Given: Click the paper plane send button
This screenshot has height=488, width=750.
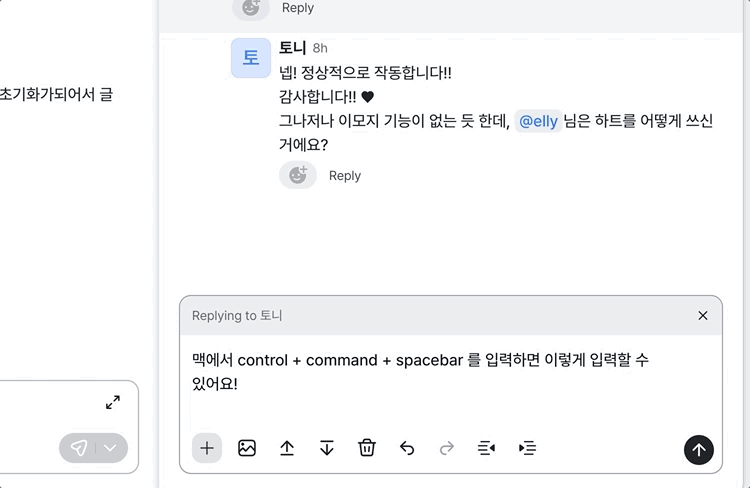Looking at the screenshot, I should click(80, 447).
